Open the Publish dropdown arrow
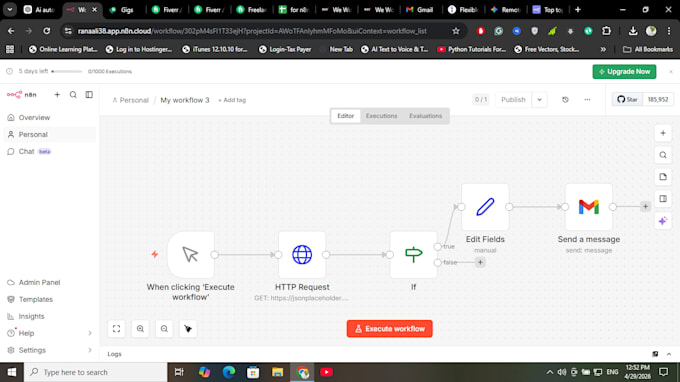 click(539, 100)
